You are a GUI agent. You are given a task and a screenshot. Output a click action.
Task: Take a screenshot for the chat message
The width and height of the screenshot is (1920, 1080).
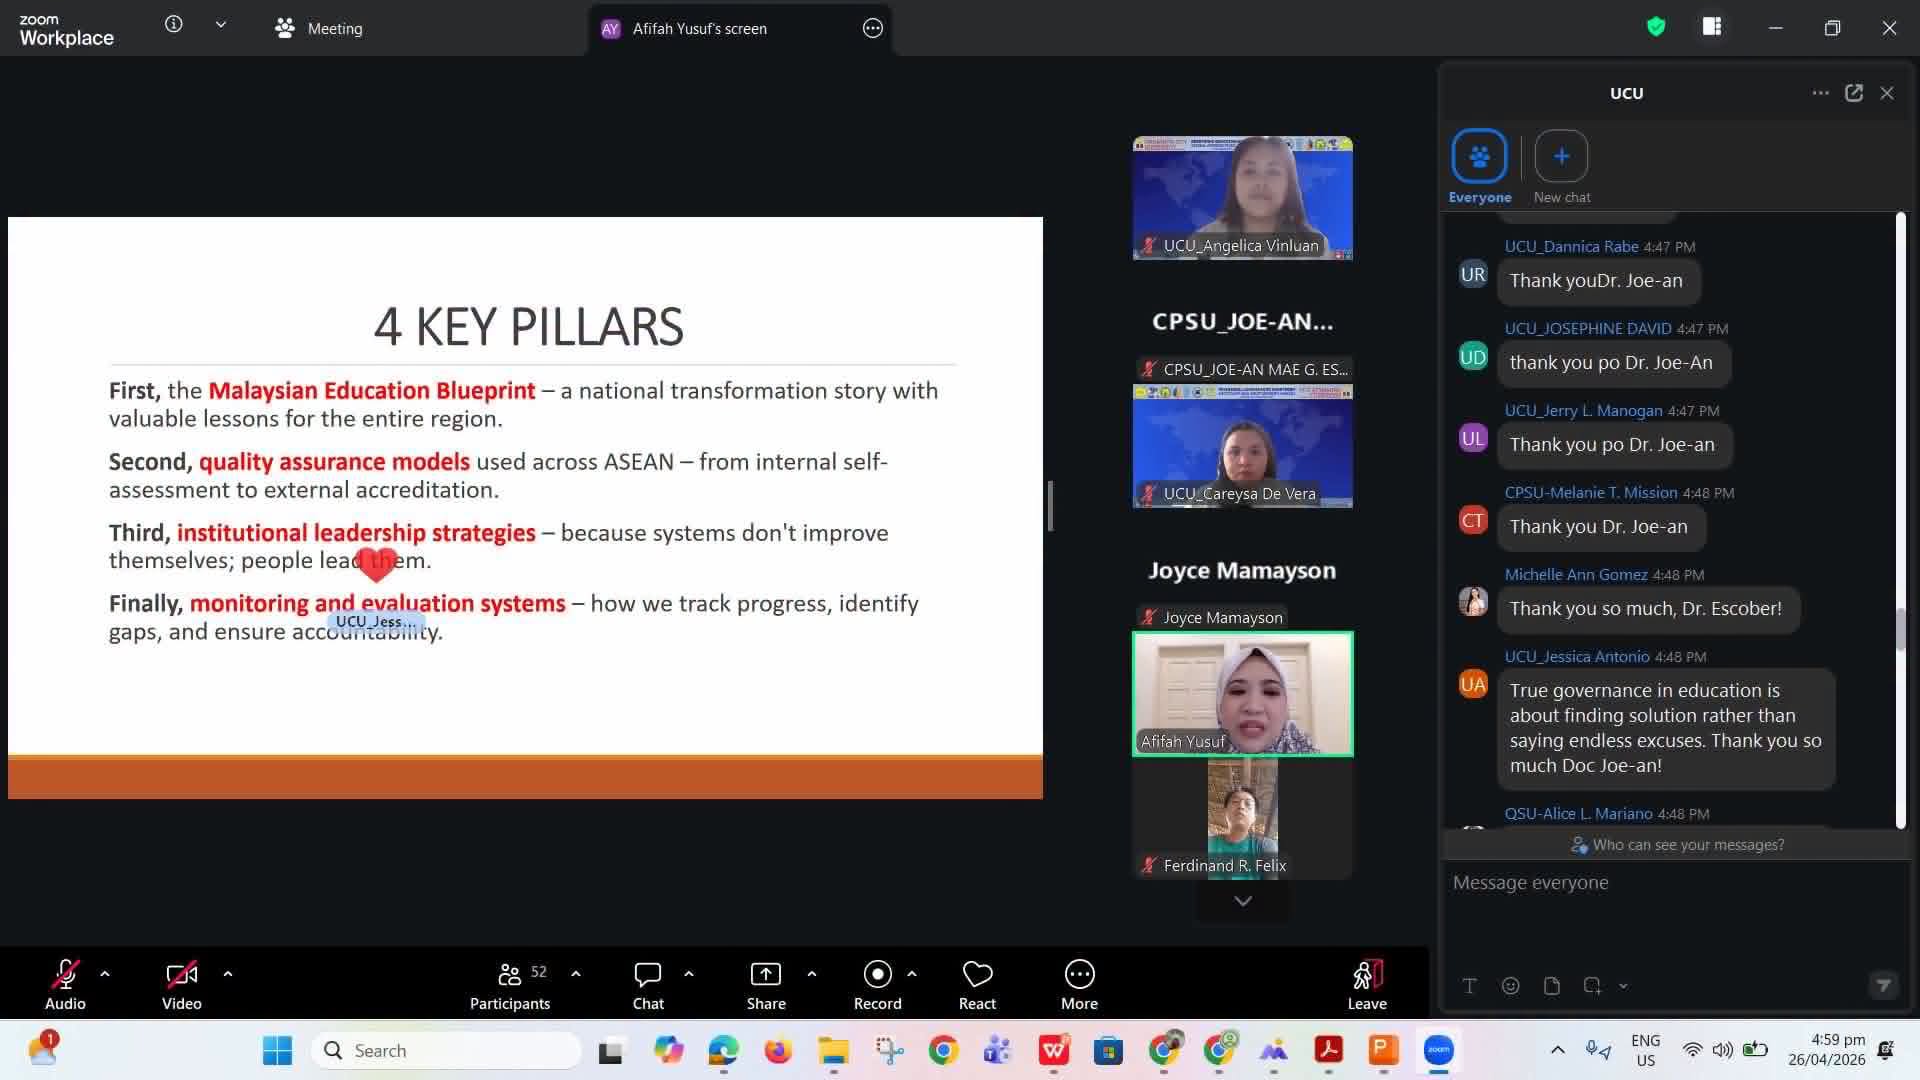coord(1592,986)
